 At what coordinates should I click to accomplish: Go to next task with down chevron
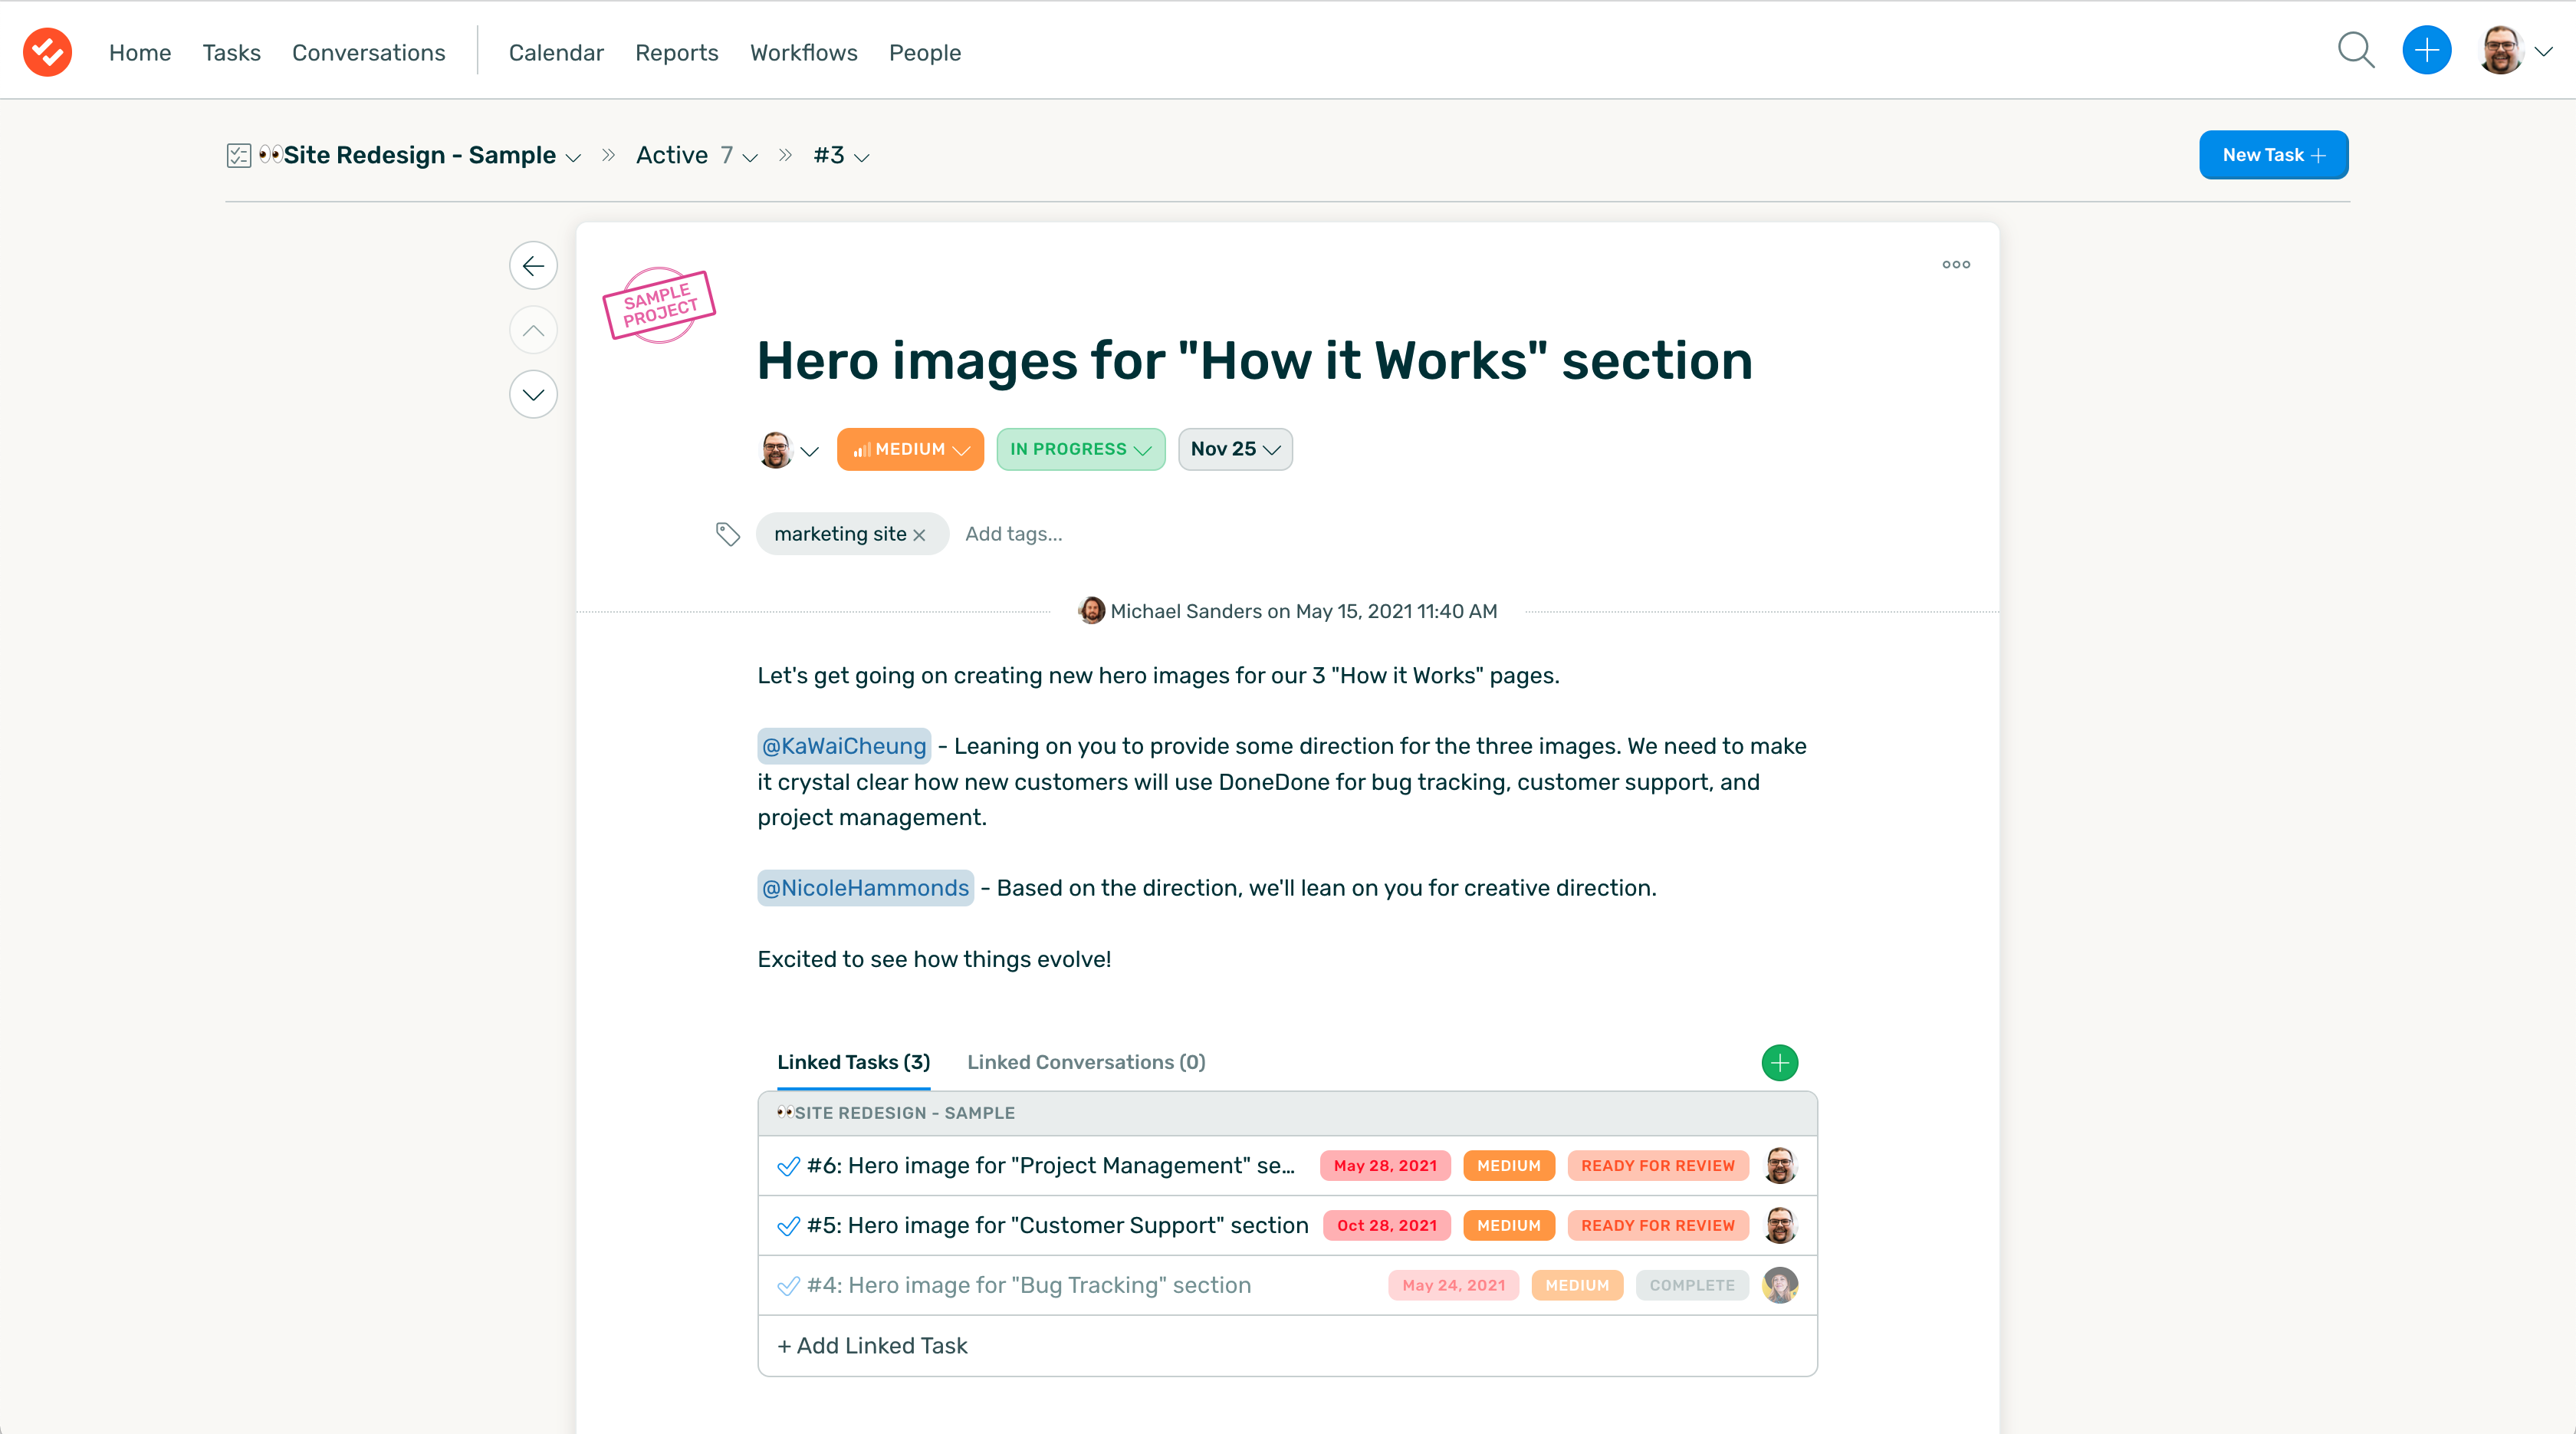[533, 394]
